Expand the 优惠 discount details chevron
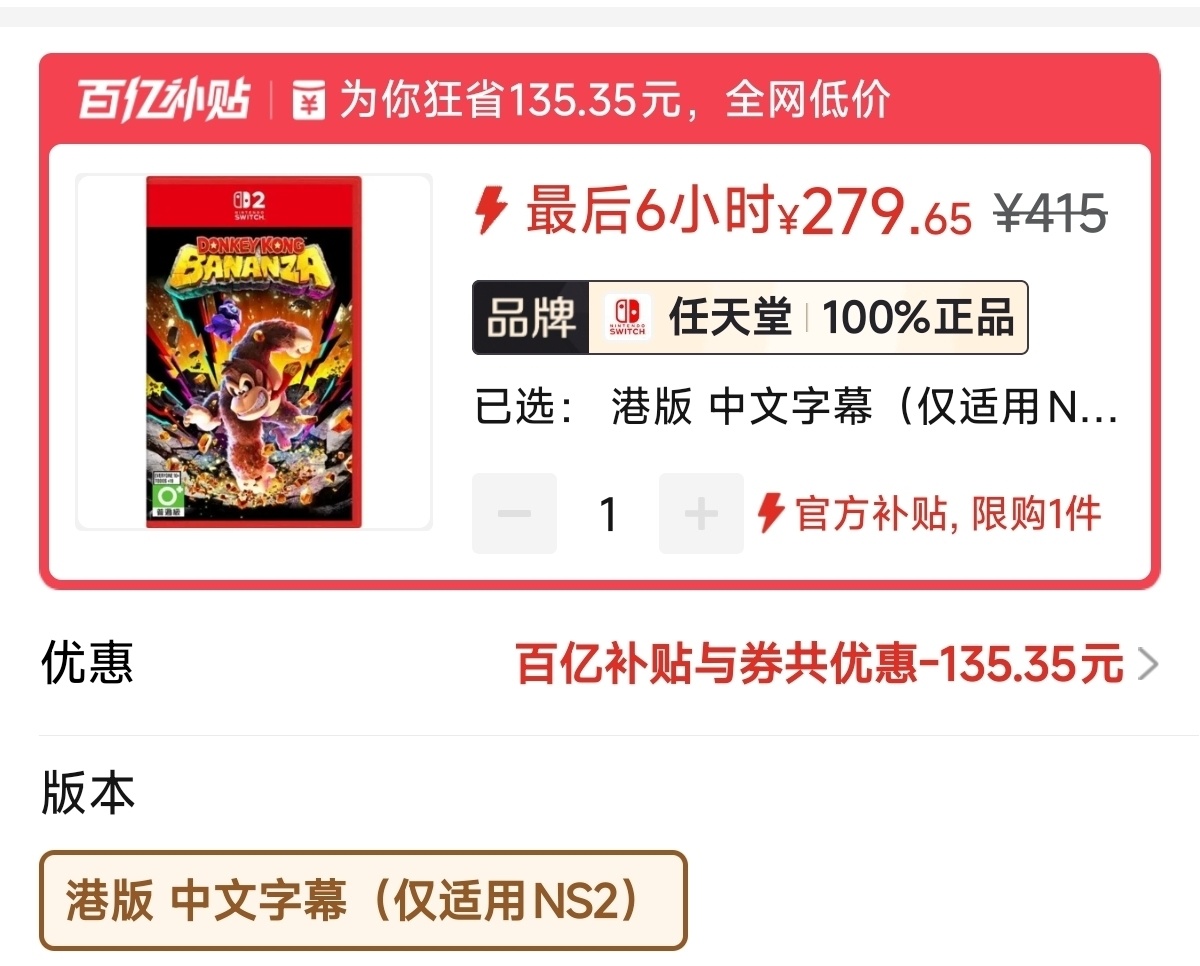Screen dimensions: 1200x966 coord(1149,664)
